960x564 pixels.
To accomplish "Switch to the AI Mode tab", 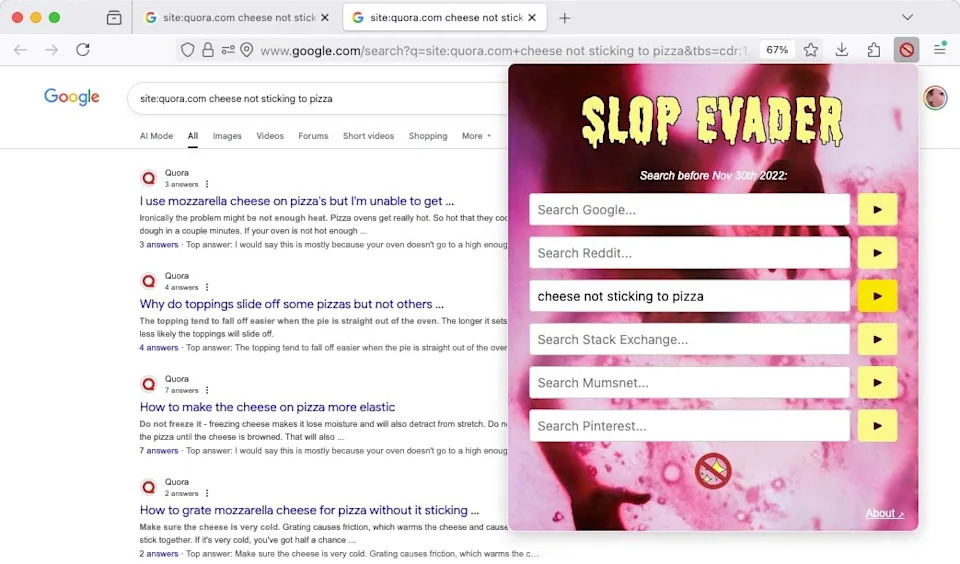I will pos(156,136).
